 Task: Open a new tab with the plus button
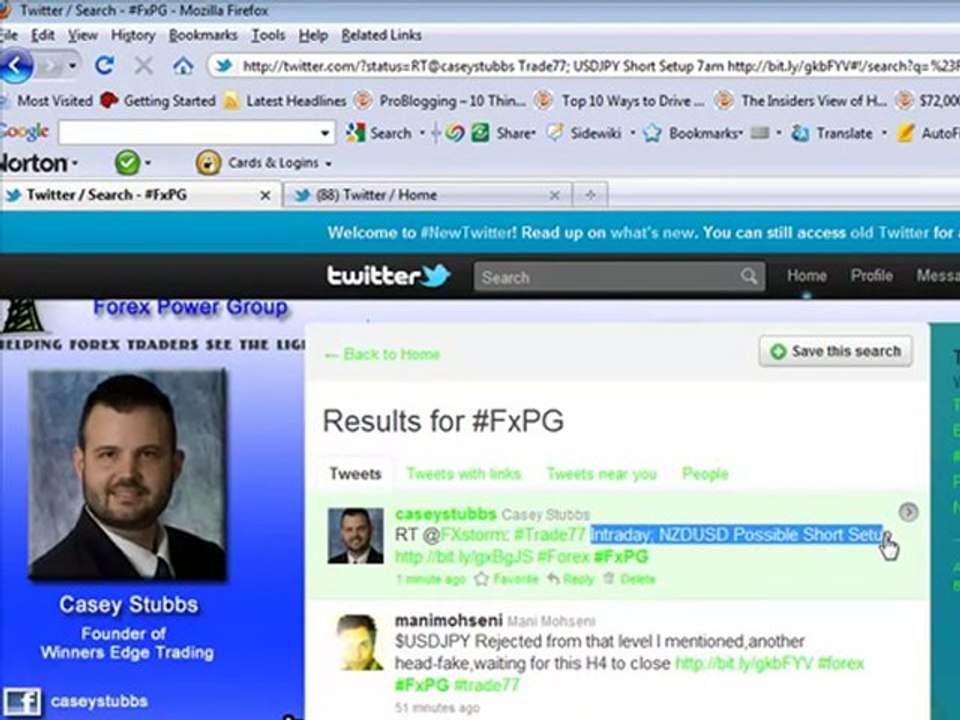click(590, 195)
